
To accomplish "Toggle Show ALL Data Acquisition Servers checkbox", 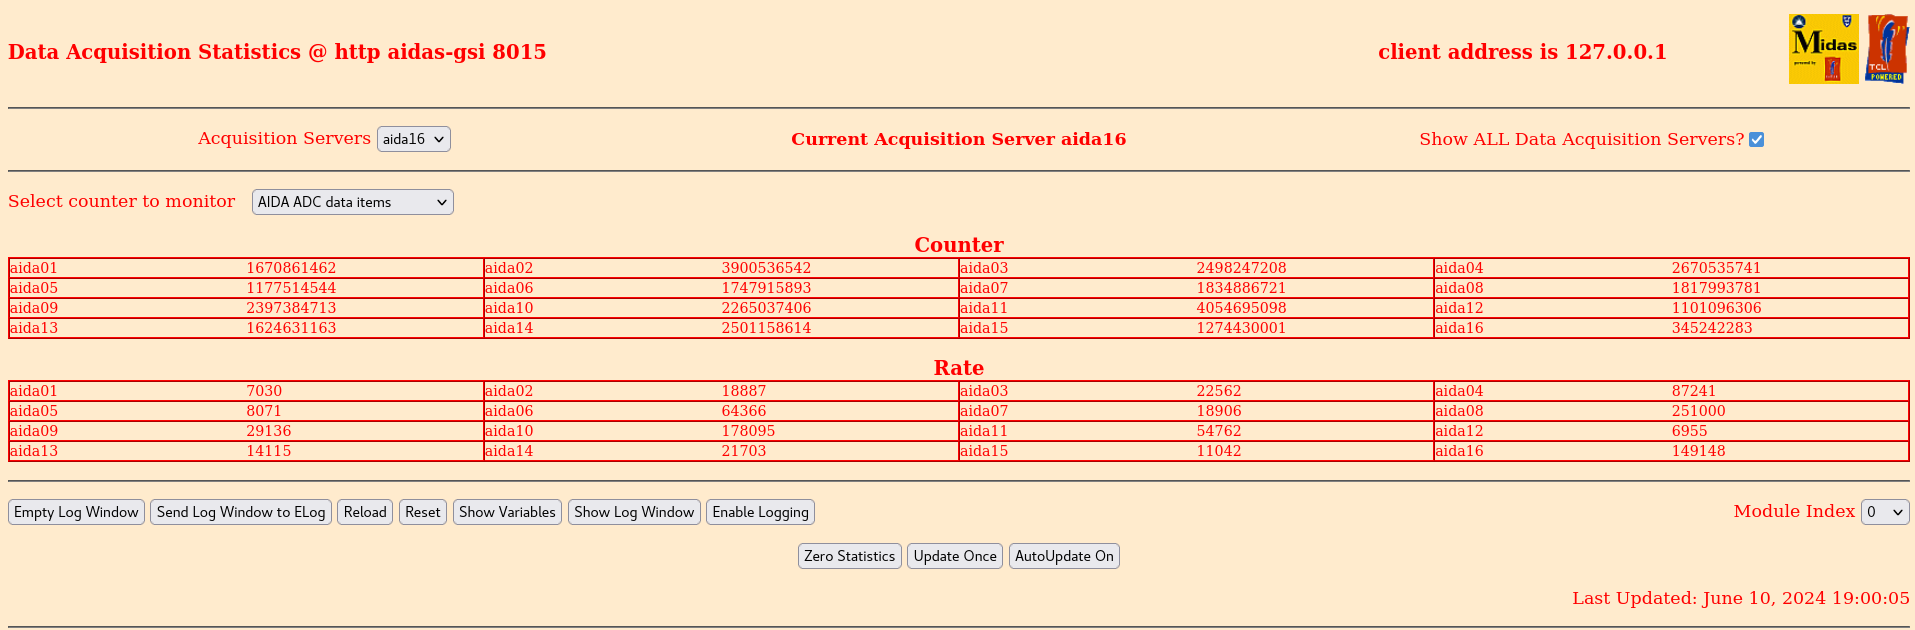I will [1756, 140].
